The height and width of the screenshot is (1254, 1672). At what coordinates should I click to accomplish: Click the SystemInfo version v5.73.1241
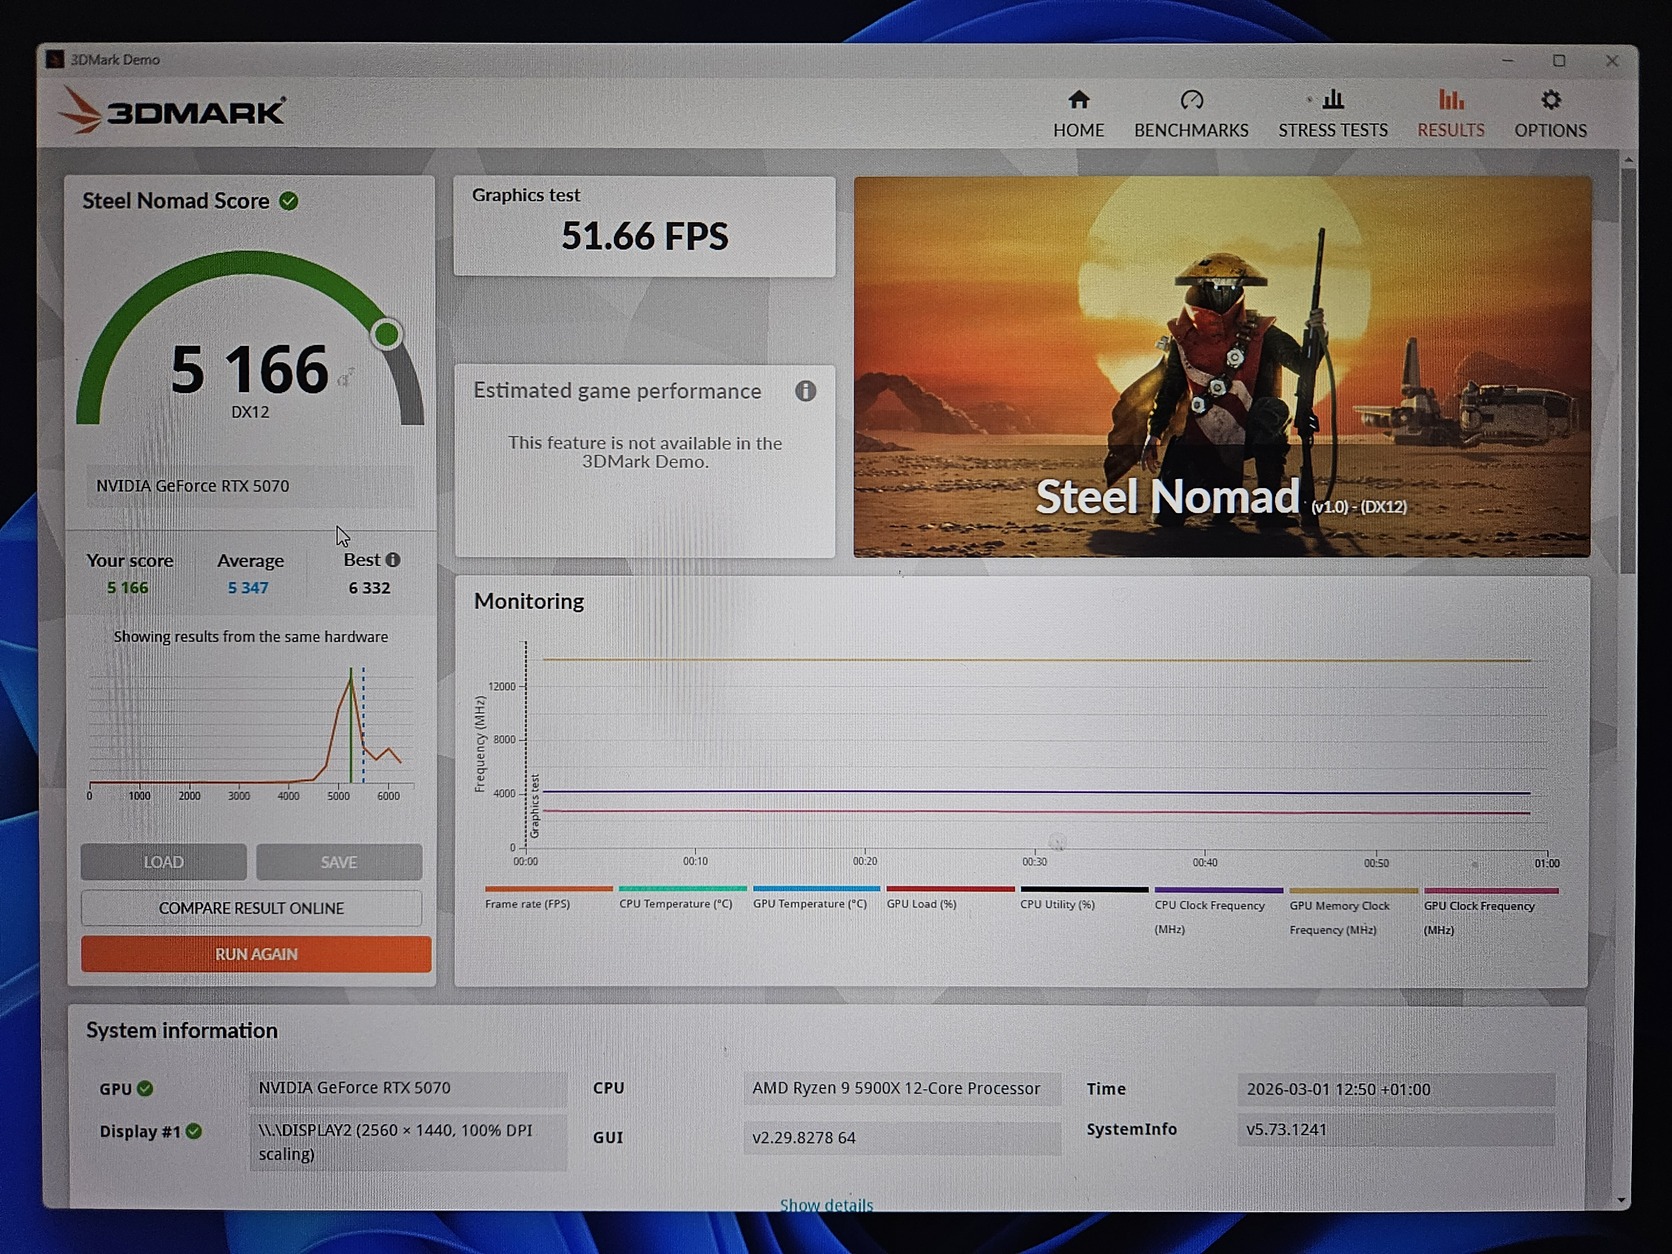tap(1396, 1130)
